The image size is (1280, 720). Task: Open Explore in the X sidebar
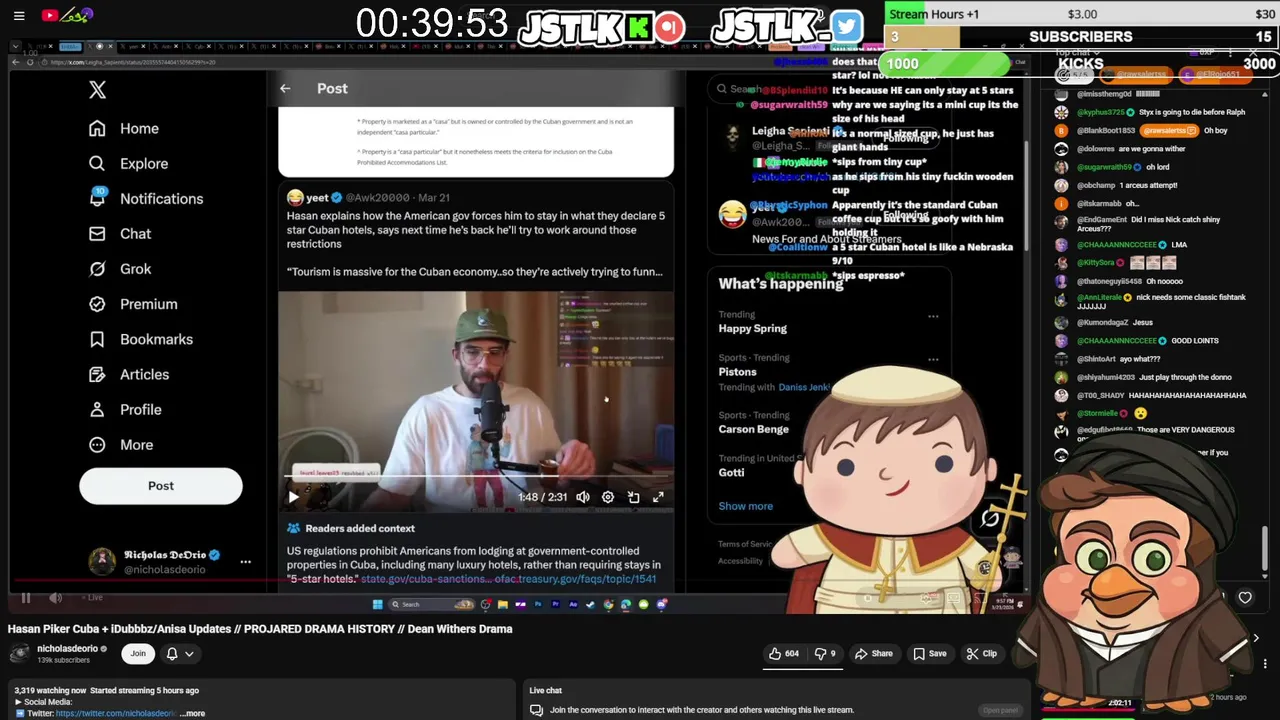[128, 164]
